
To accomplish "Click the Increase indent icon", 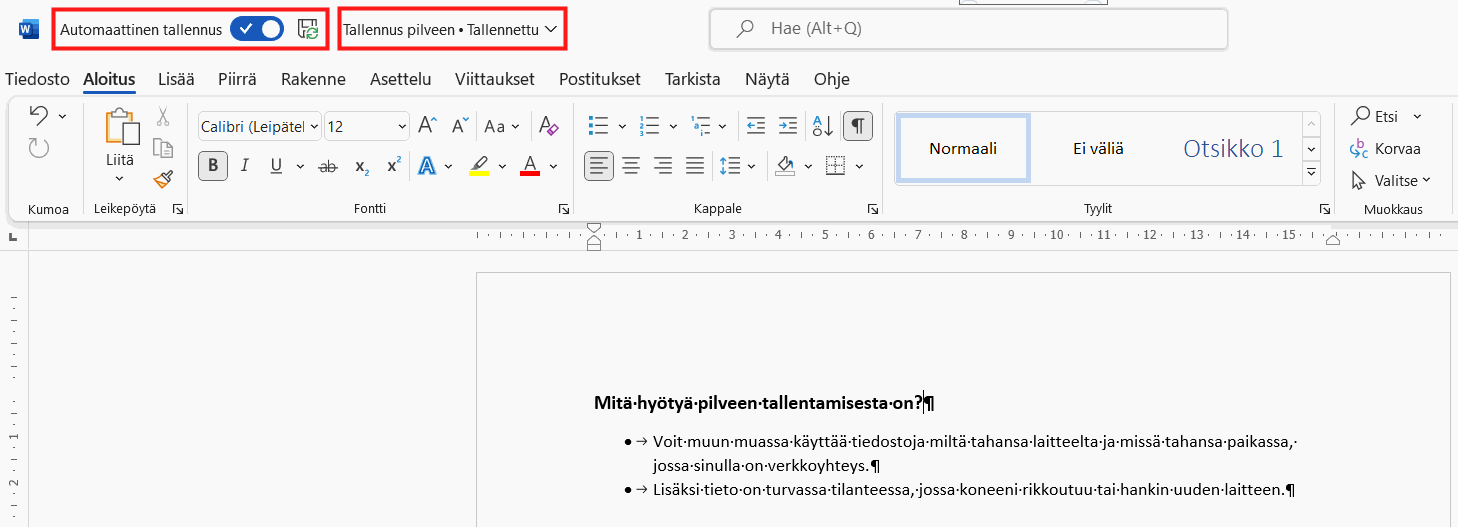I will (x=788, y=126).
